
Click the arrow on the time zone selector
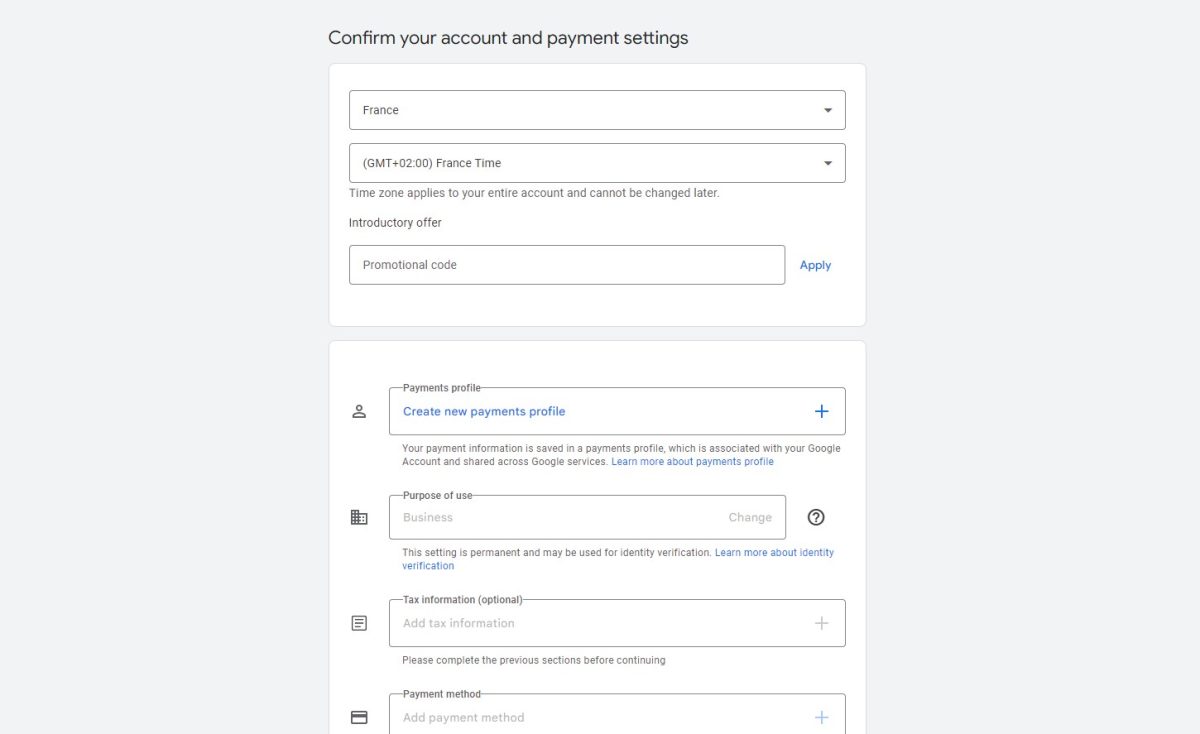click(x=828, y=163)
